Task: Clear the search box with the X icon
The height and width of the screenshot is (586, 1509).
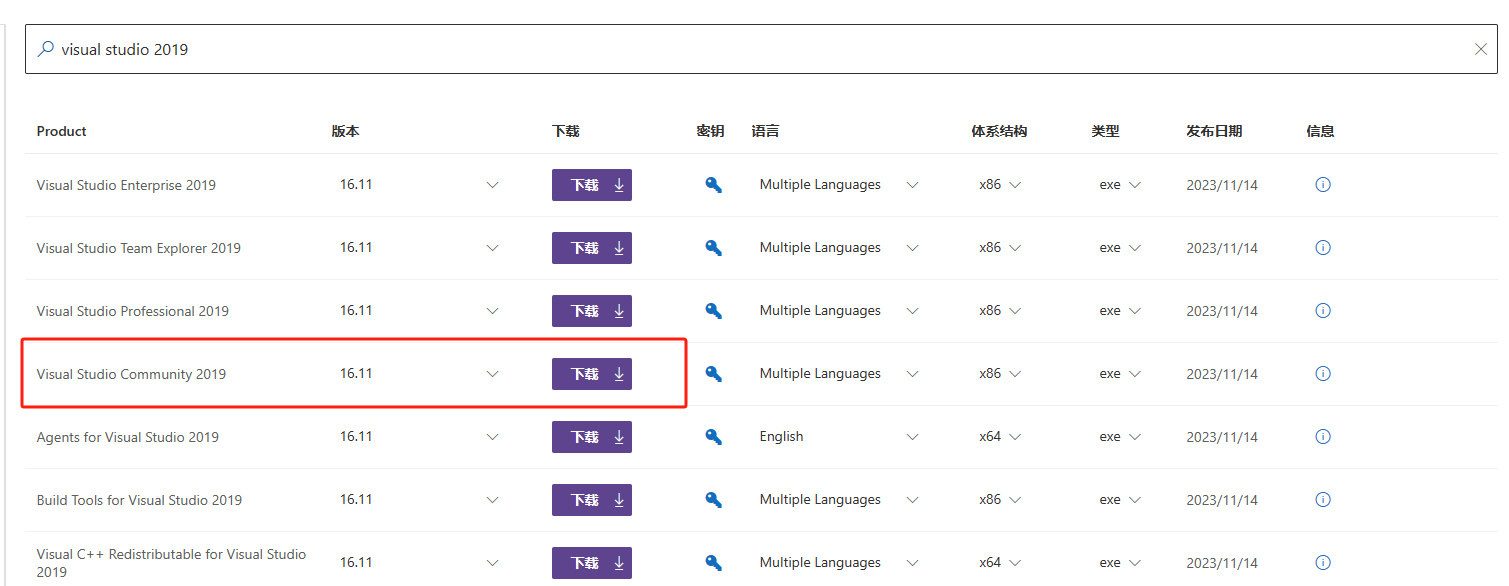Action: click(1481, 49)
